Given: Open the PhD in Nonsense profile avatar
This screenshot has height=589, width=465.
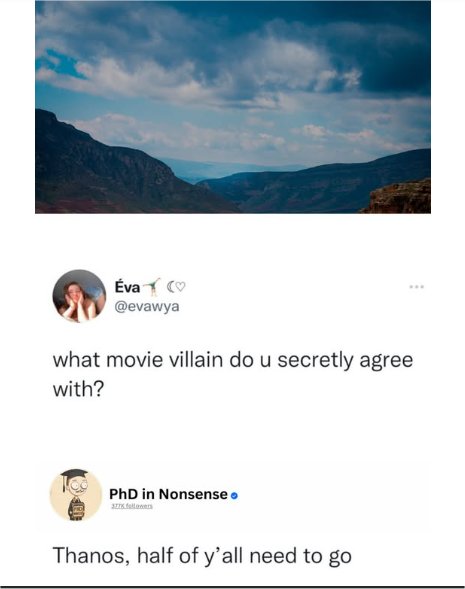Looking at the screenshot, I should [x=76, y=495].
